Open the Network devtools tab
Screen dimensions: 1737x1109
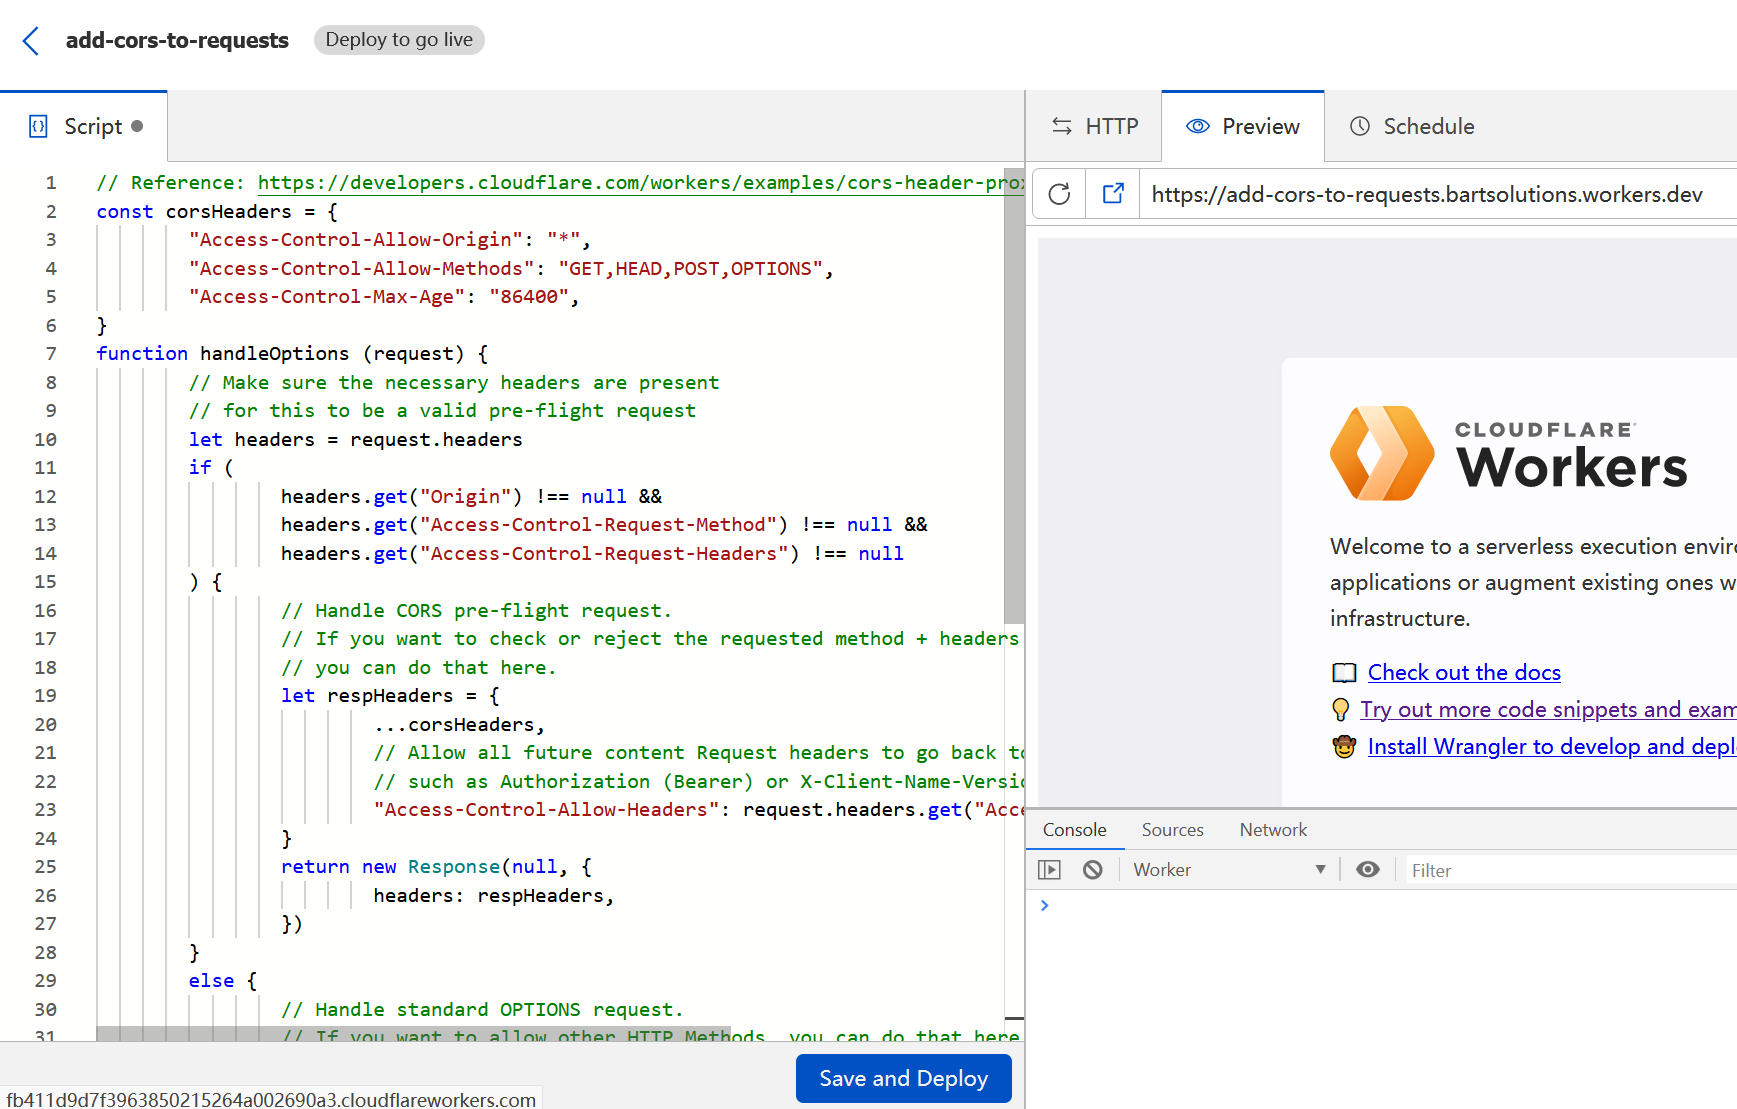tap(1273, 830)
